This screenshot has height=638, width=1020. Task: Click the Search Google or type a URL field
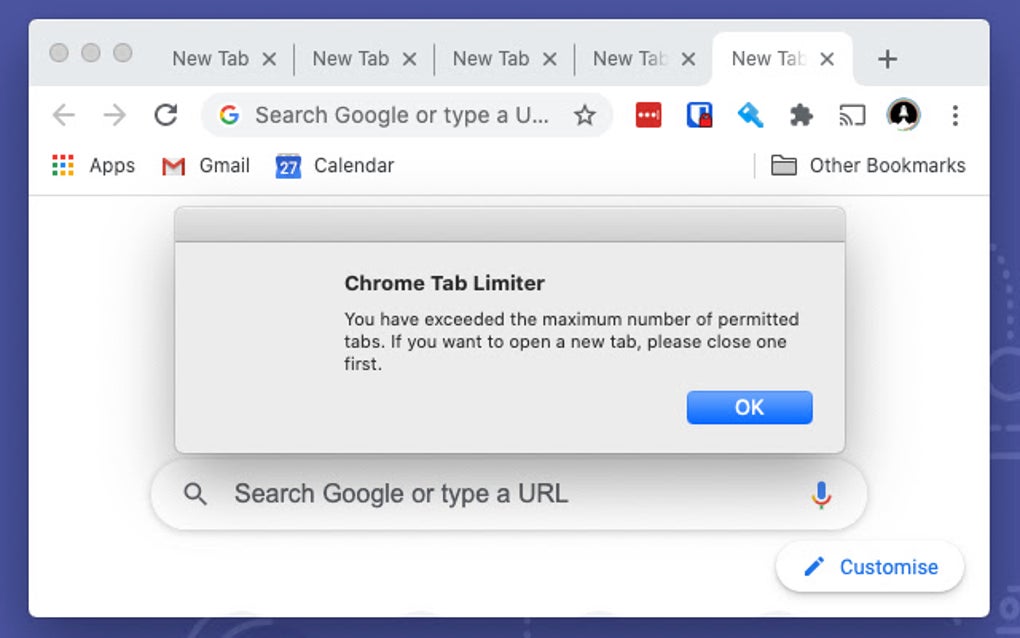[x=450, y=493]
